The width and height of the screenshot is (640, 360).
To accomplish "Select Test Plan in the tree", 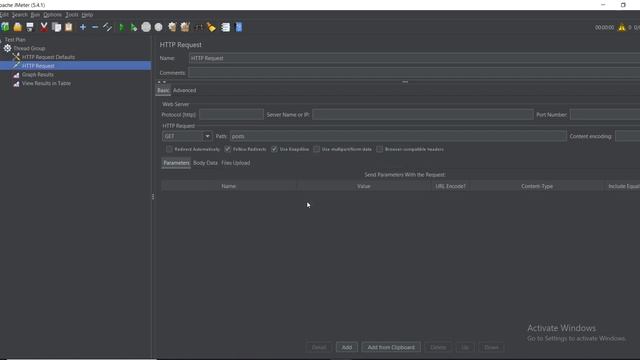I will click(x=15, y=40).
